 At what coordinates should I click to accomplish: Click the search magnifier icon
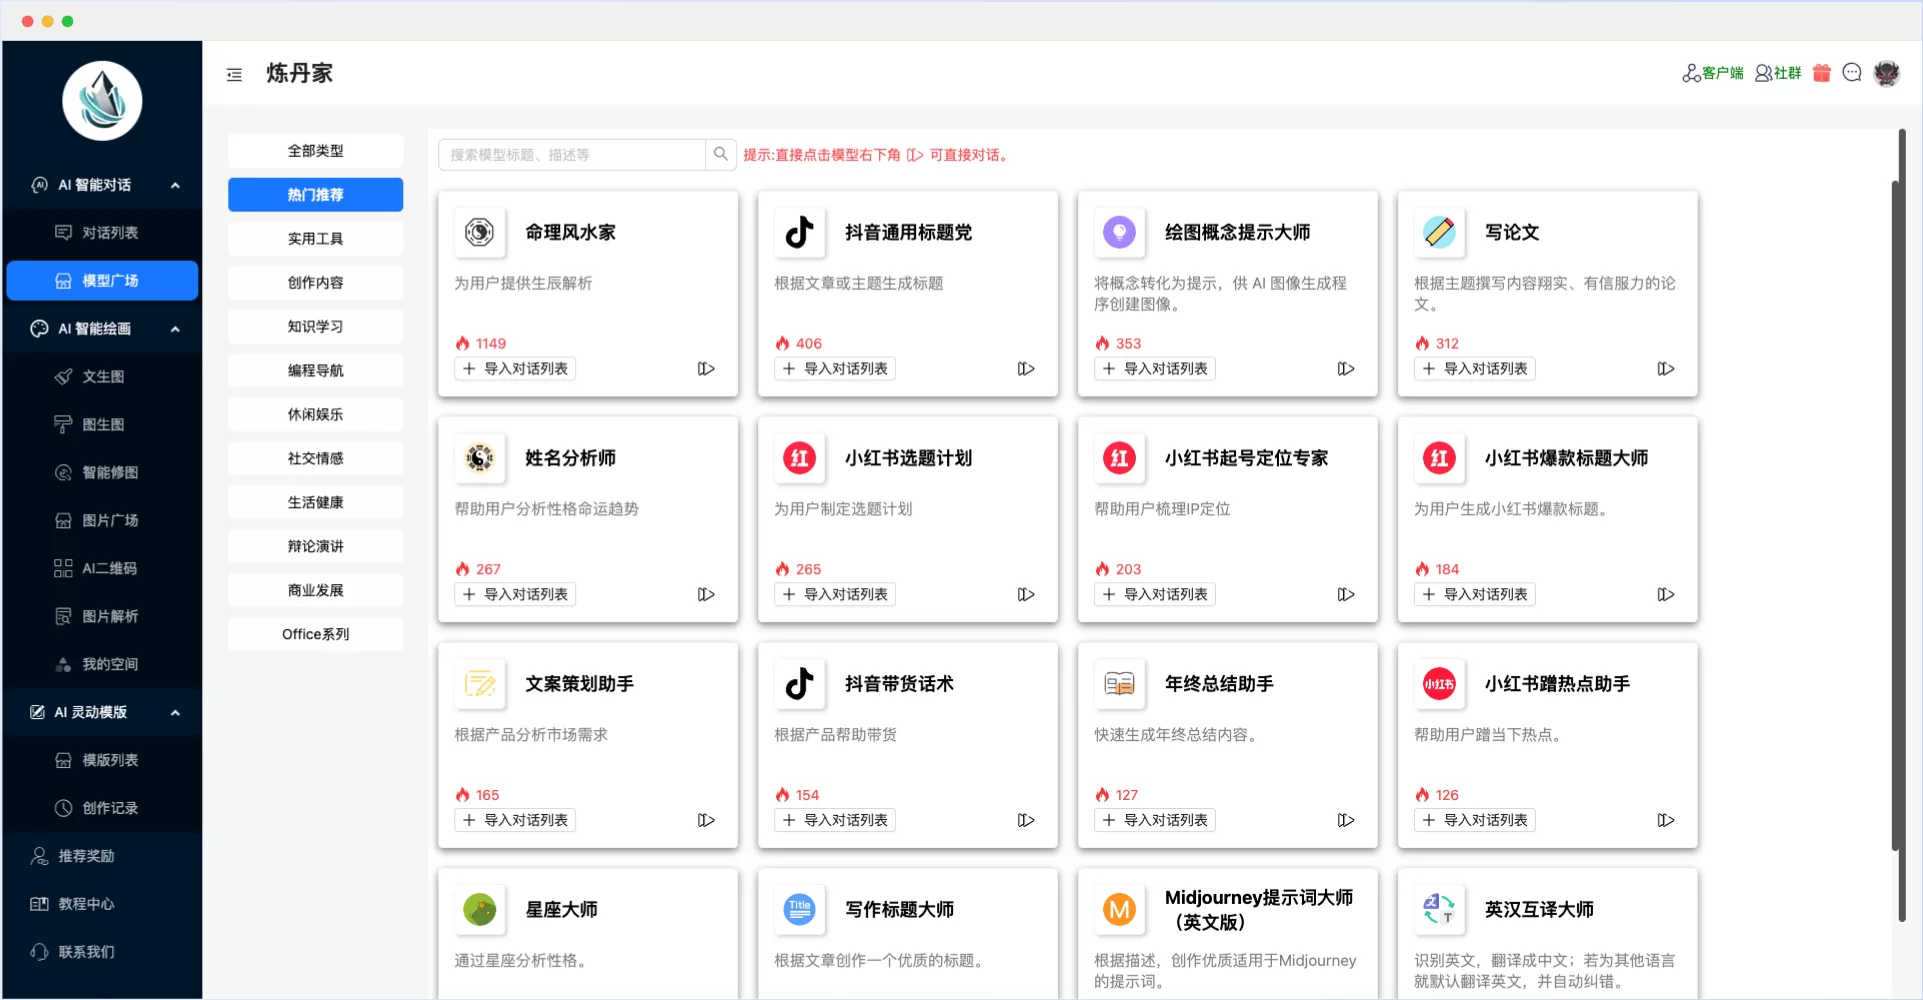pyautogui.click(x=720, y=154)
